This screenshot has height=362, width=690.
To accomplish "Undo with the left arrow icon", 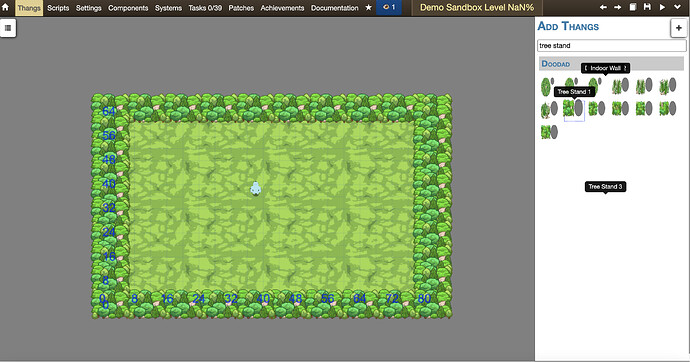I will pyautogui.click(x=603, y=7).
